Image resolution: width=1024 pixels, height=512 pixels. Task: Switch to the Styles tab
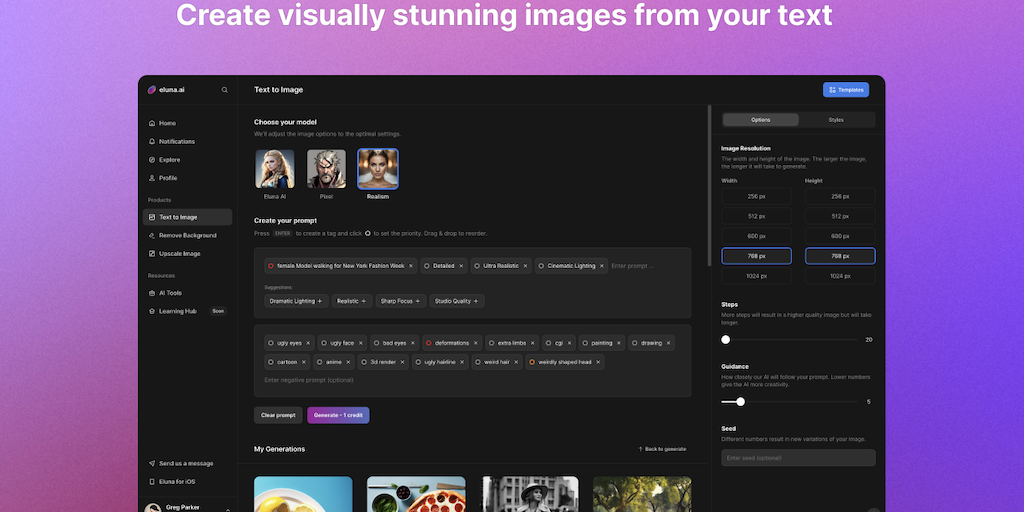(x=836, y=120)
